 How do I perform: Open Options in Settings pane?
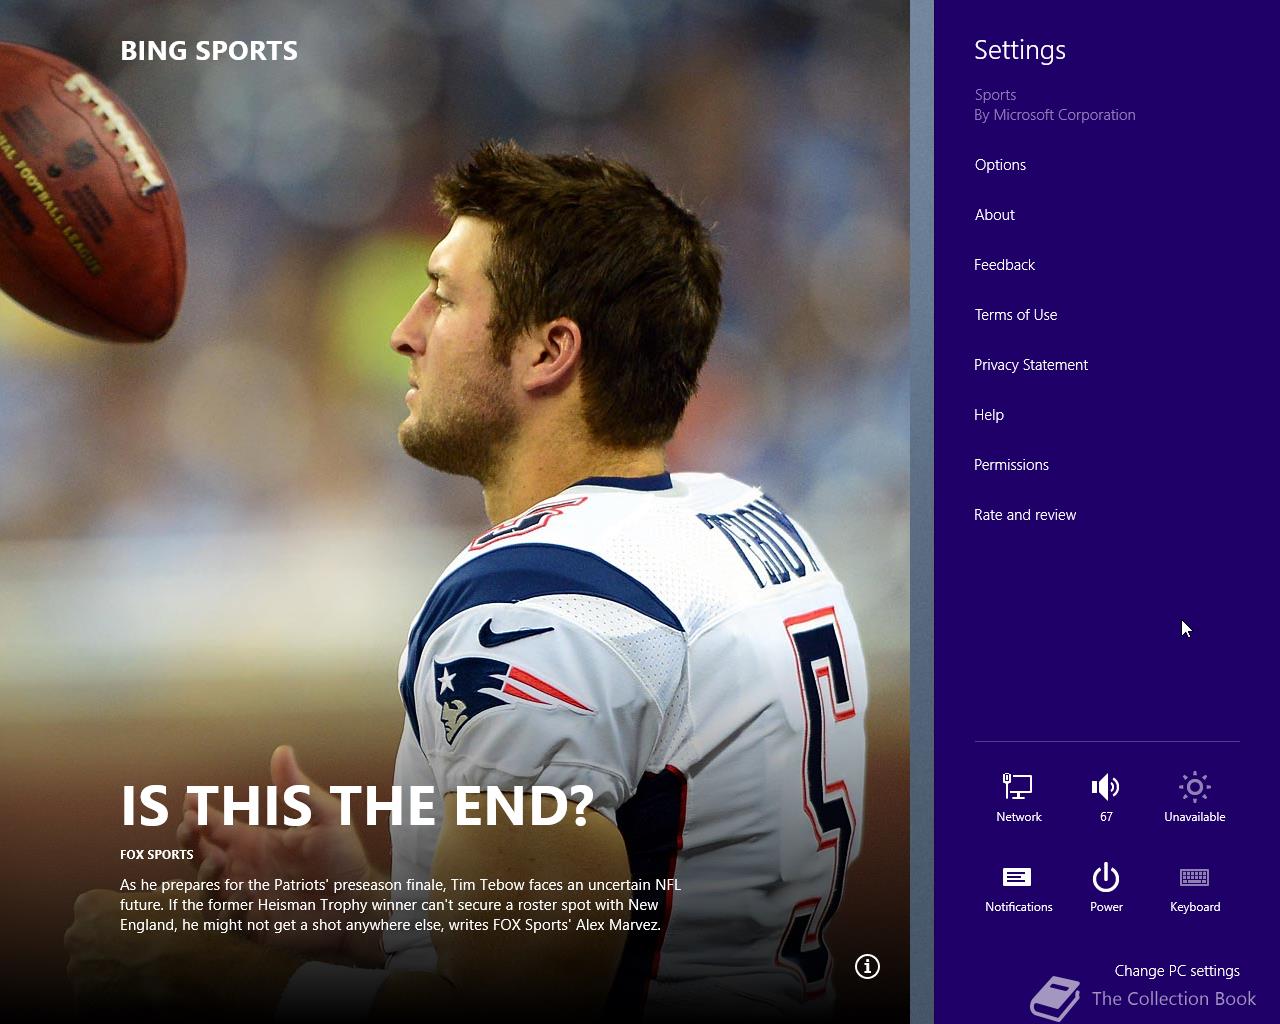[x=1000, y=165]
